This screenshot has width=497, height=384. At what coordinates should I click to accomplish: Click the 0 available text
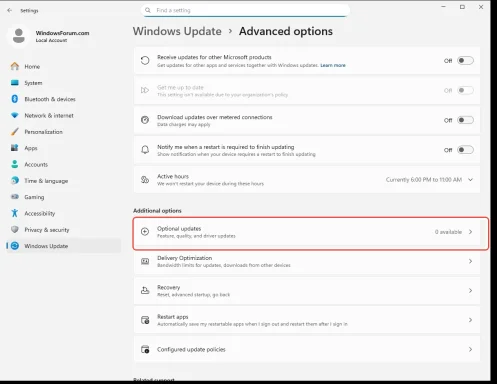pyautogui.click(x=448, y=232)
